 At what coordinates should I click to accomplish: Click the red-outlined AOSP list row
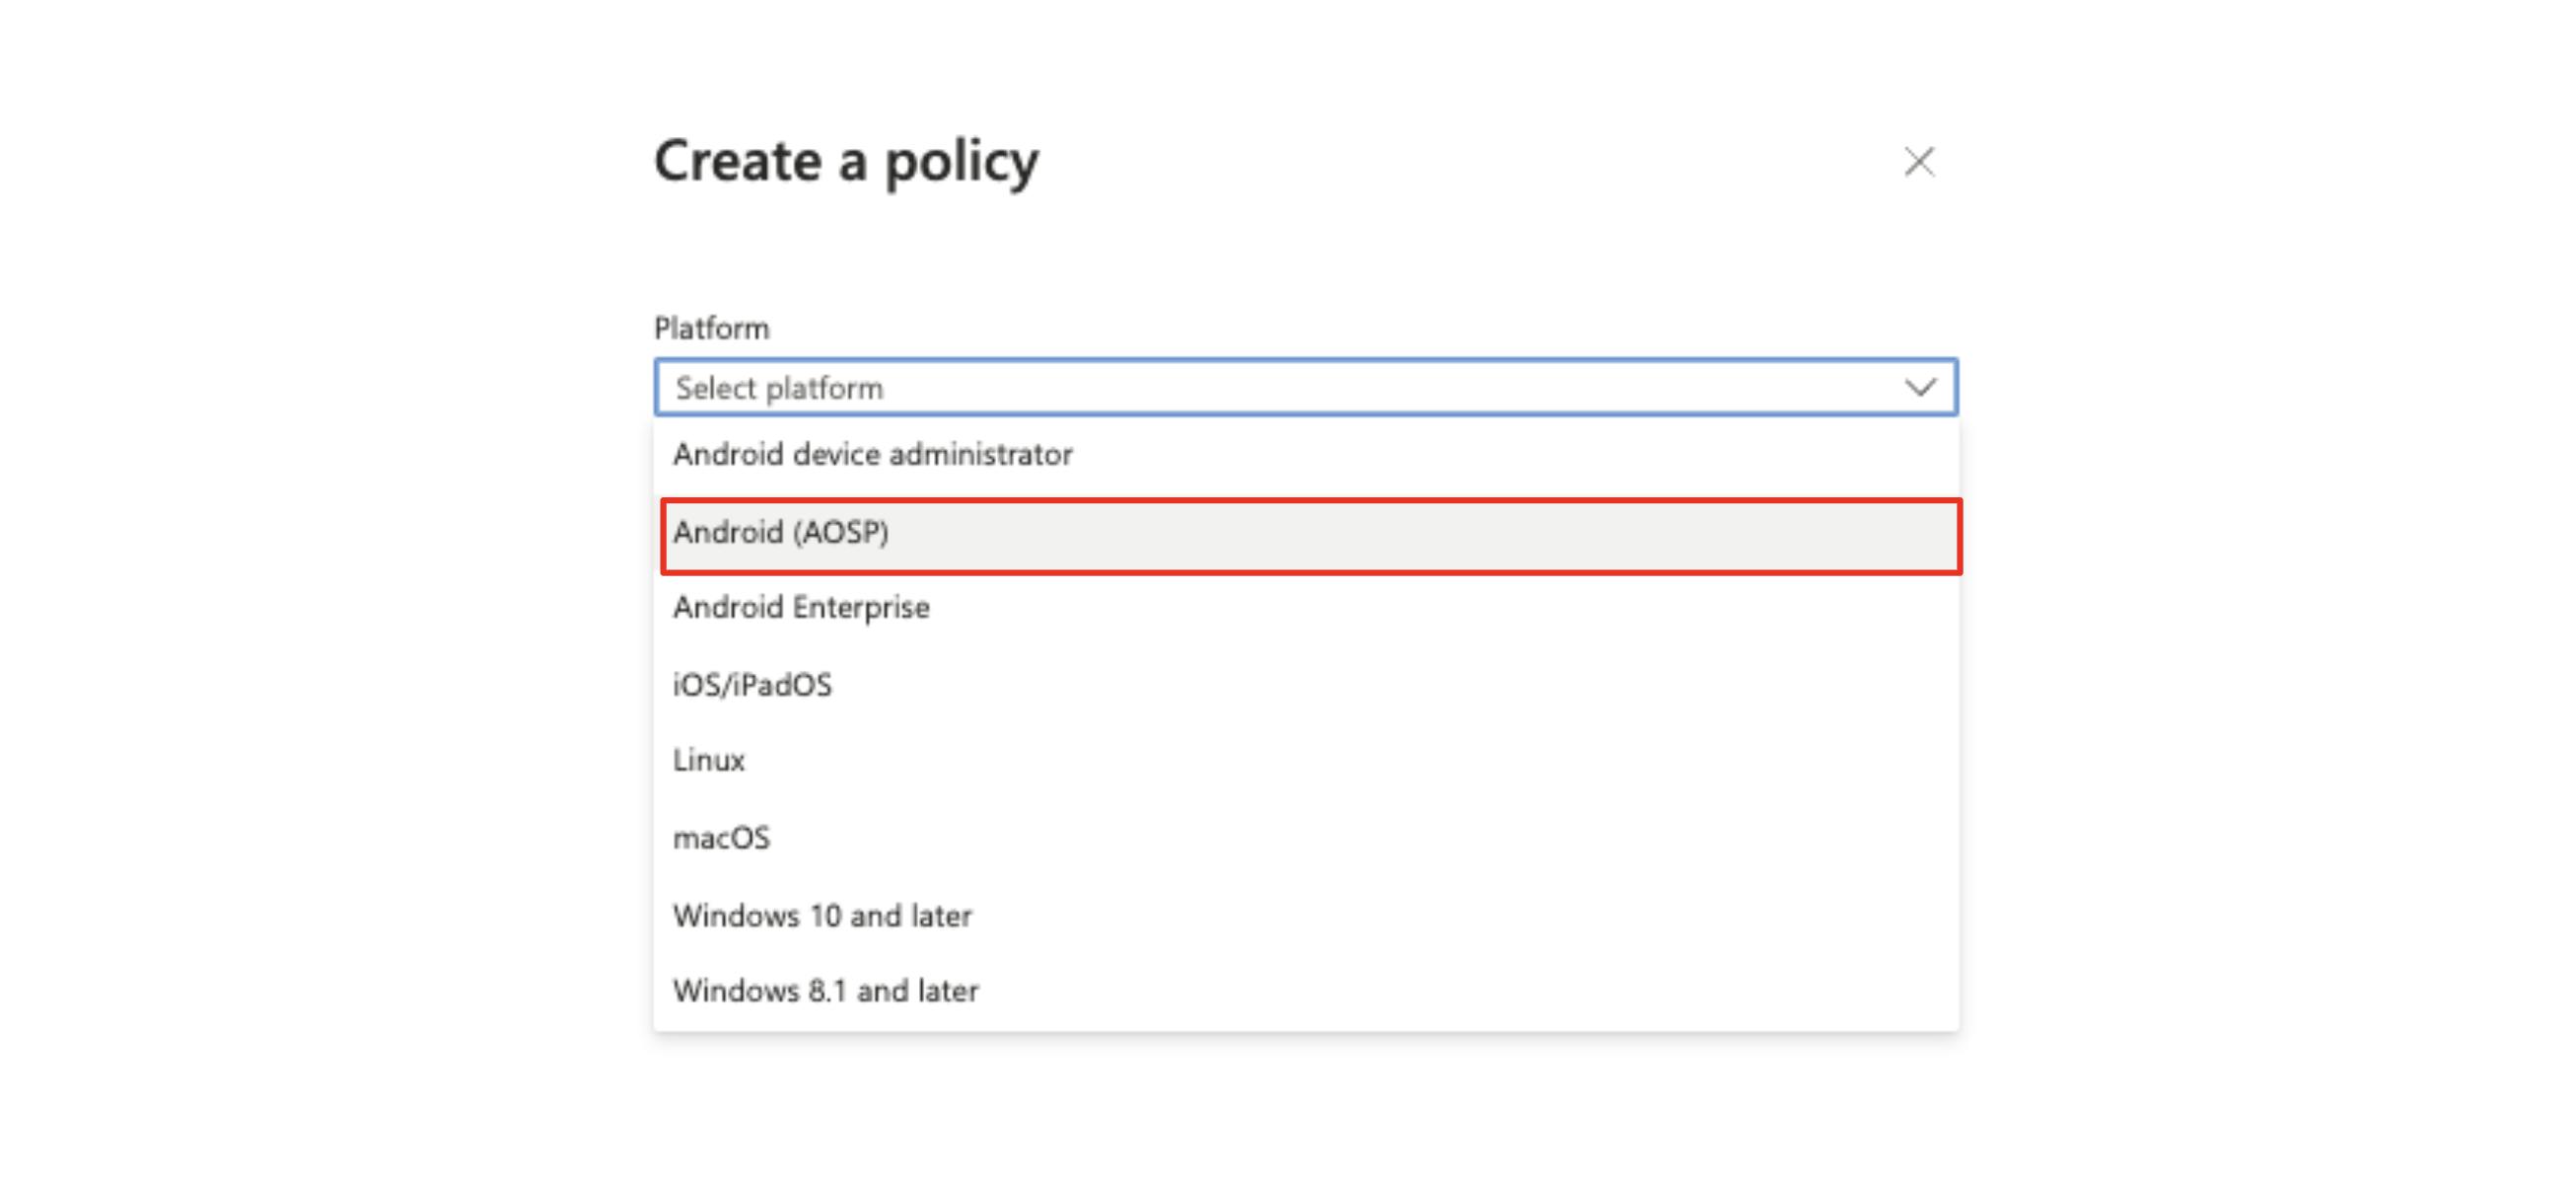pyautogui.click(x=1310, y=536)
